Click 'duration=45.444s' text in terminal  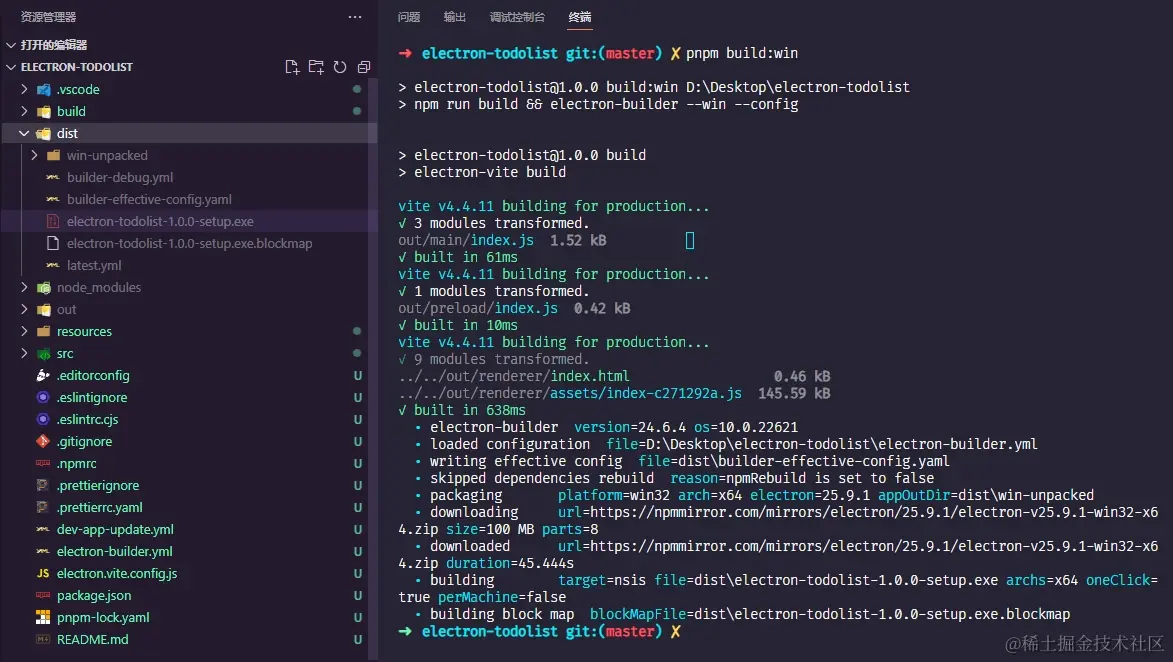509,563
